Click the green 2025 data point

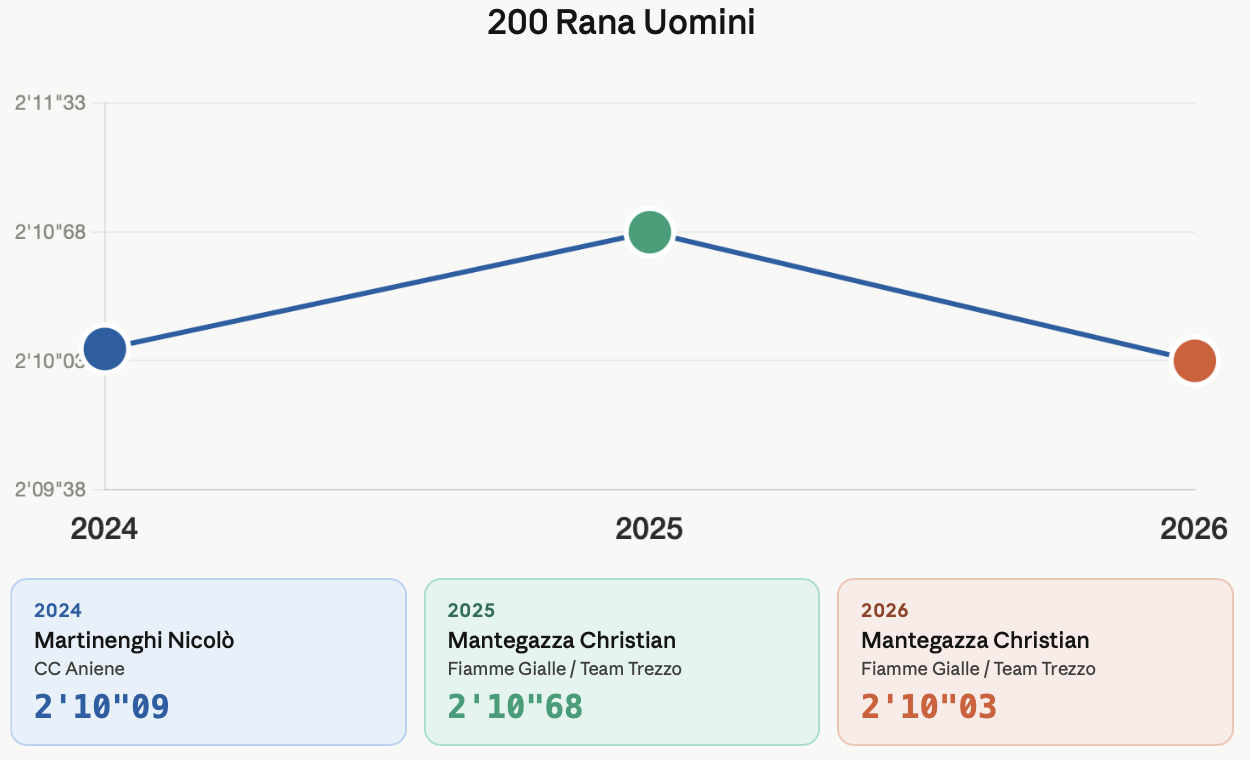[x=650, y=232]
